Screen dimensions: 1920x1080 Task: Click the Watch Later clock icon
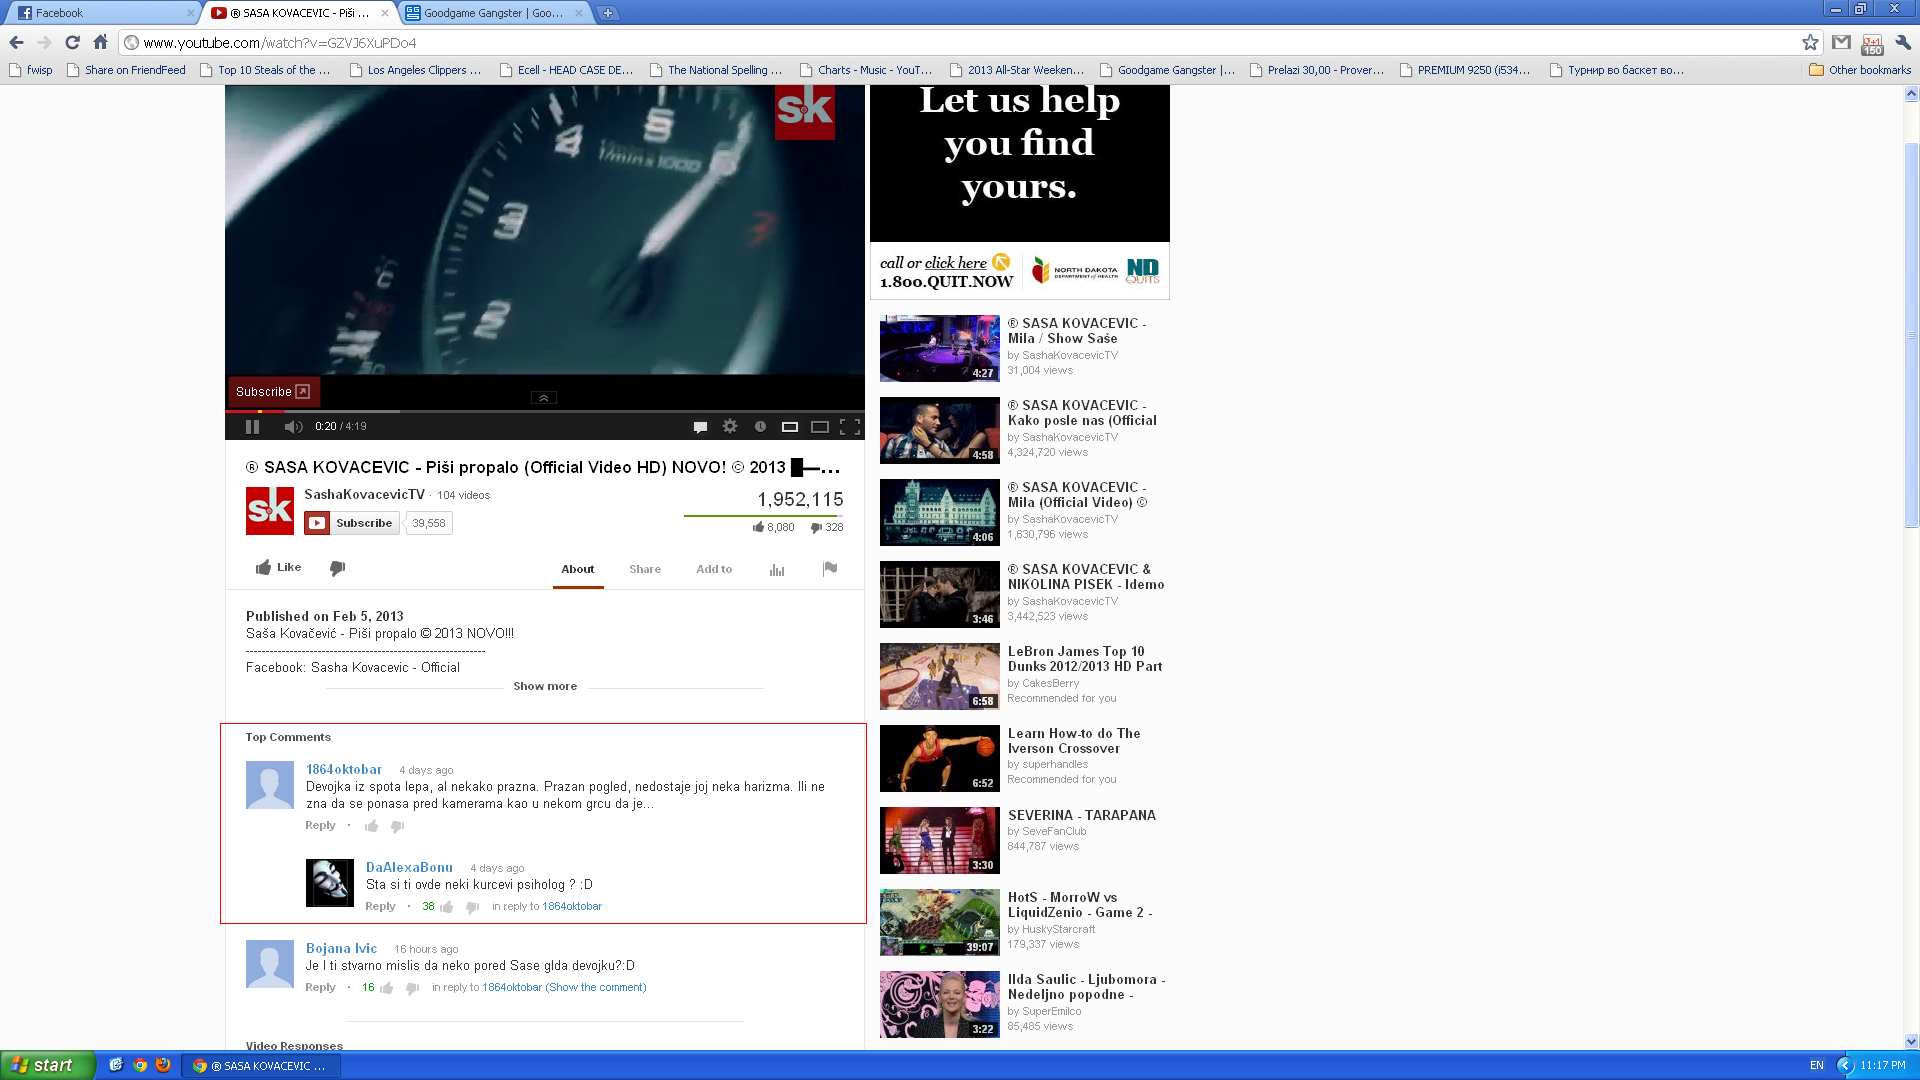[760, 427]
